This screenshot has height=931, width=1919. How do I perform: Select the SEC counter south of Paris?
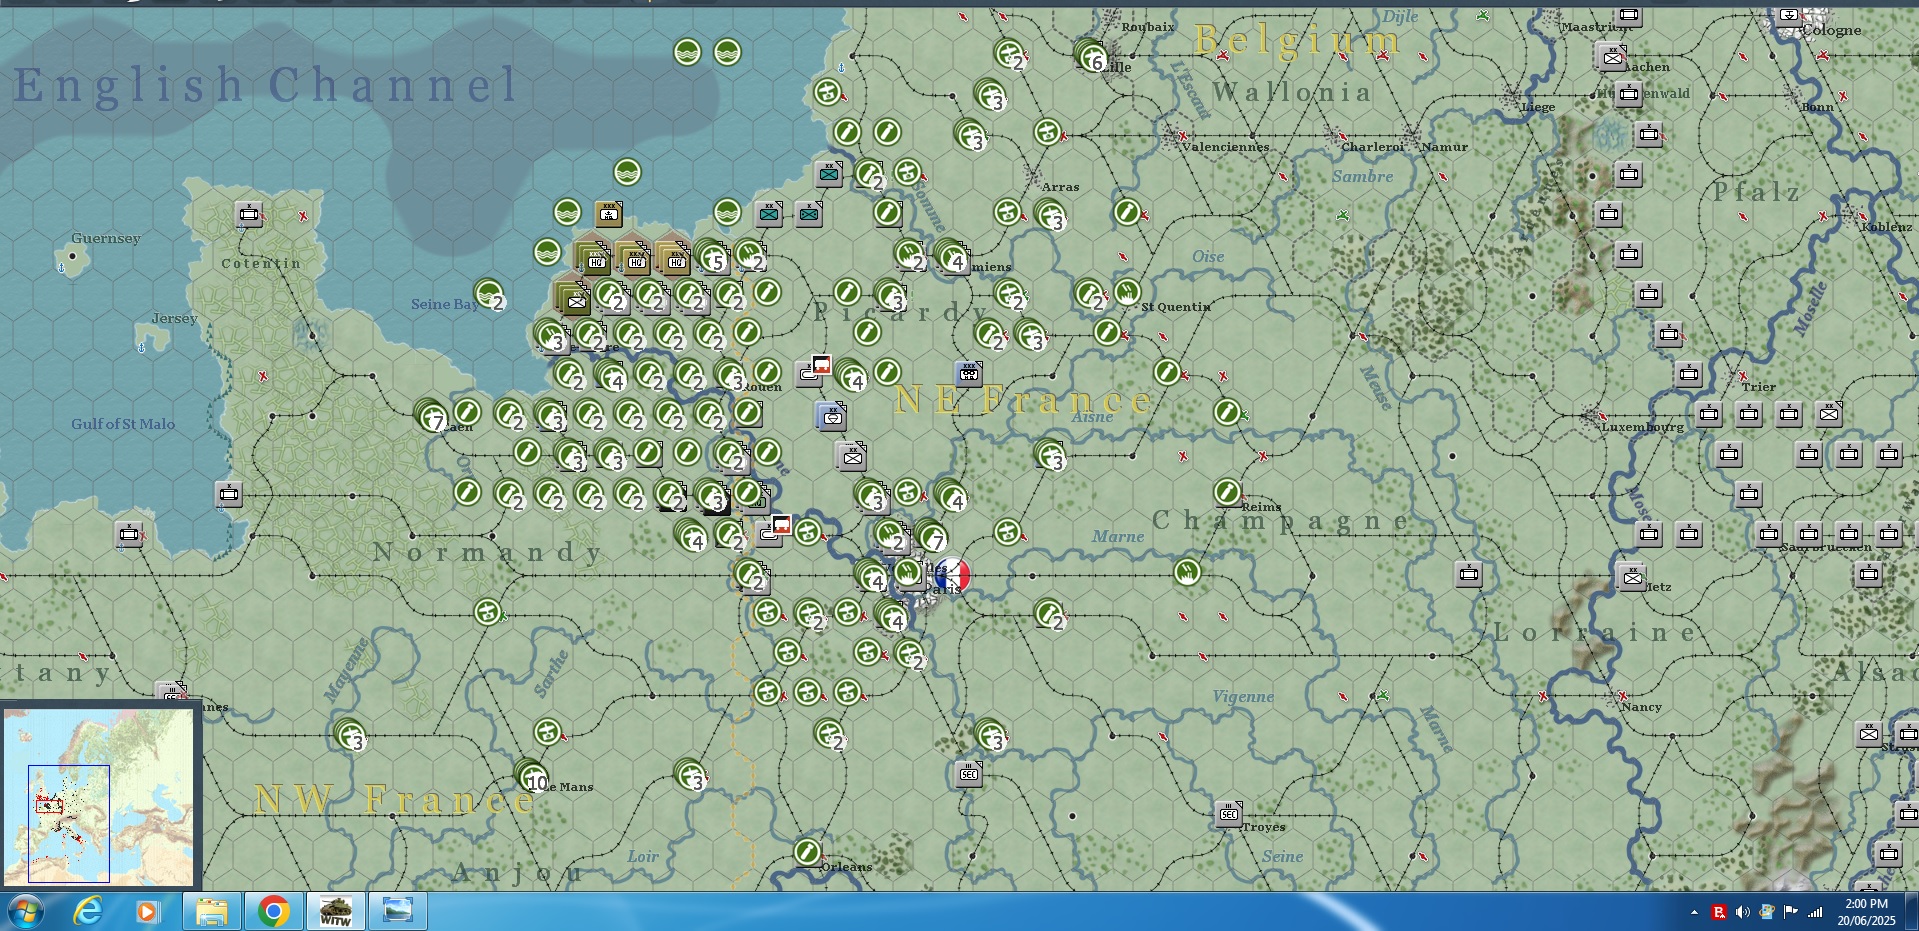(x=968, y=773)
